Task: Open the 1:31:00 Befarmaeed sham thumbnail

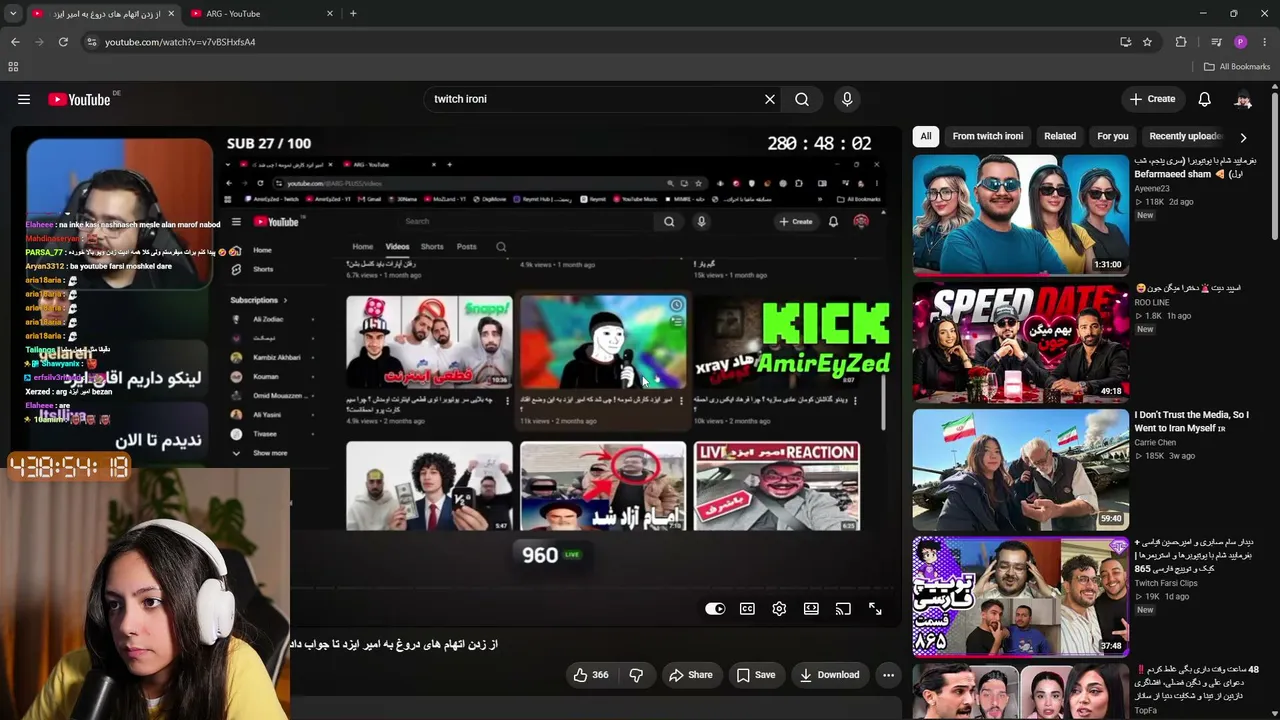Action: click(x=1020, y=214)
